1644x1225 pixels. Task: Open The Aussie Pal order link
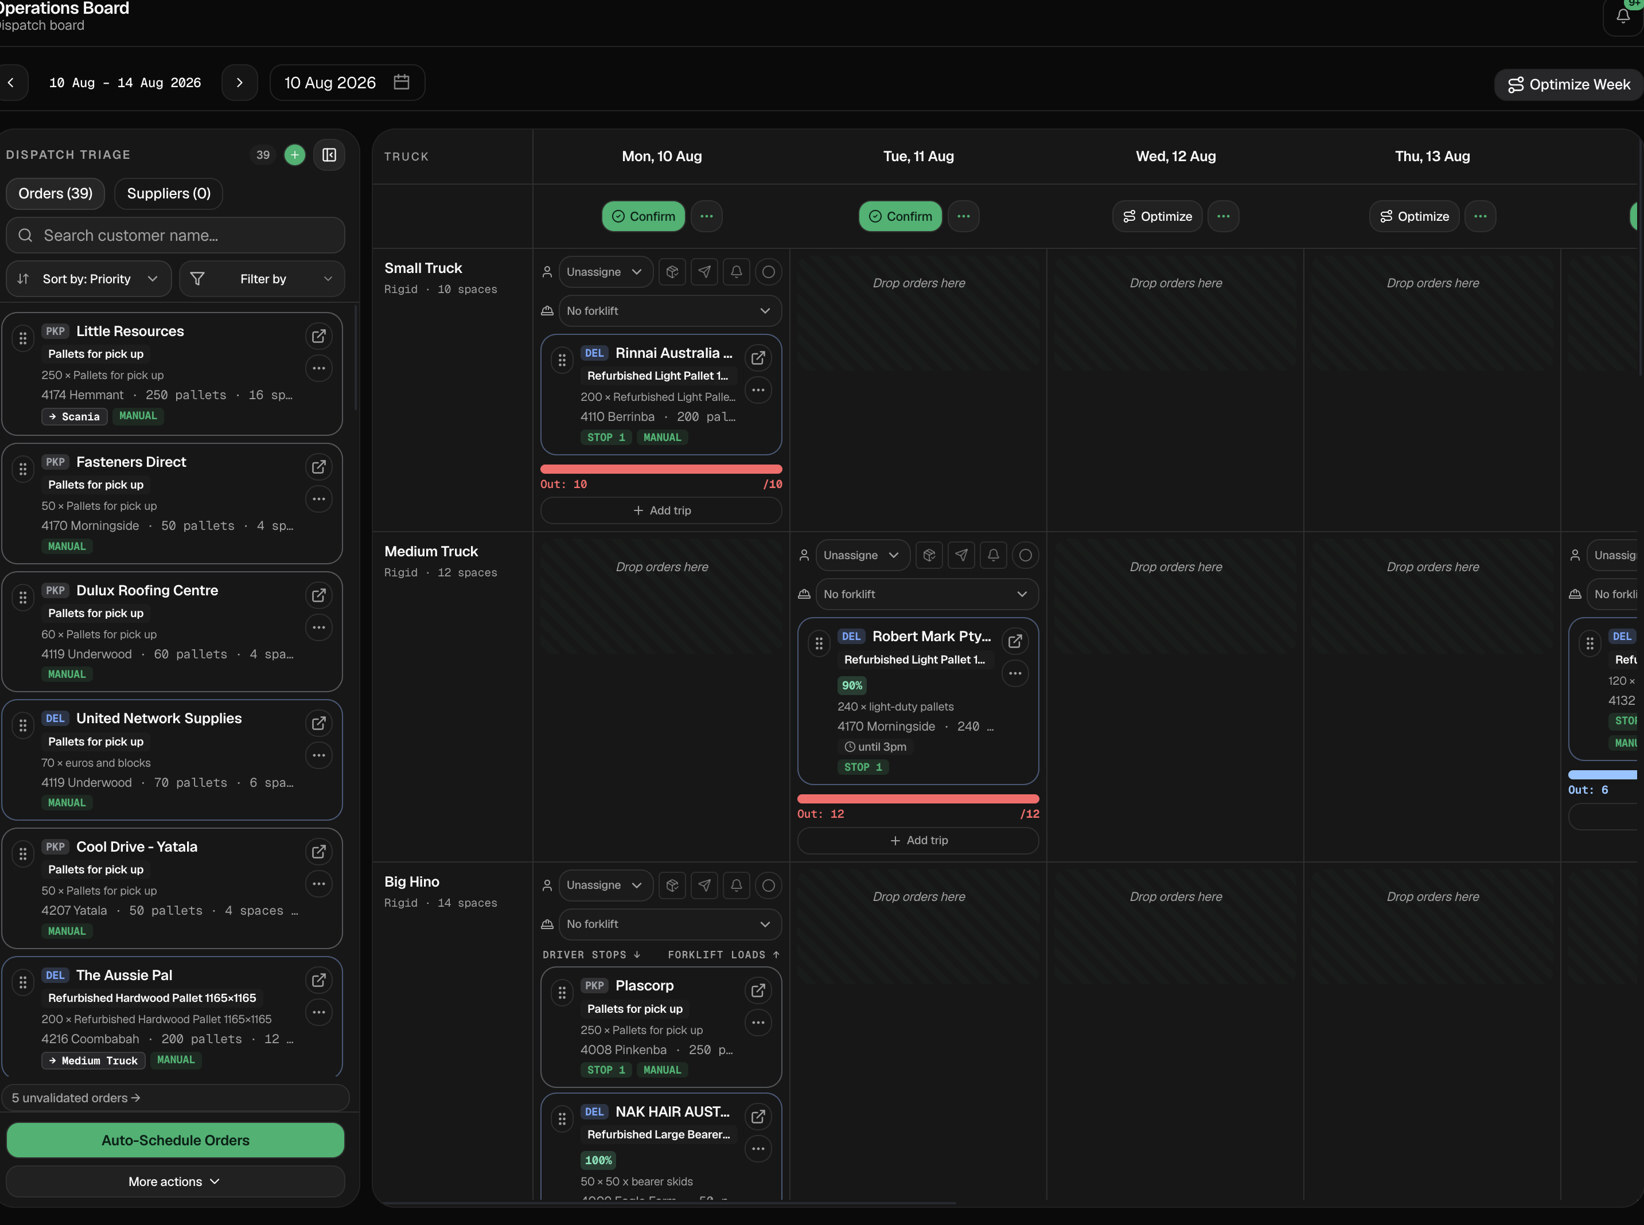click(x=318, y=980)
